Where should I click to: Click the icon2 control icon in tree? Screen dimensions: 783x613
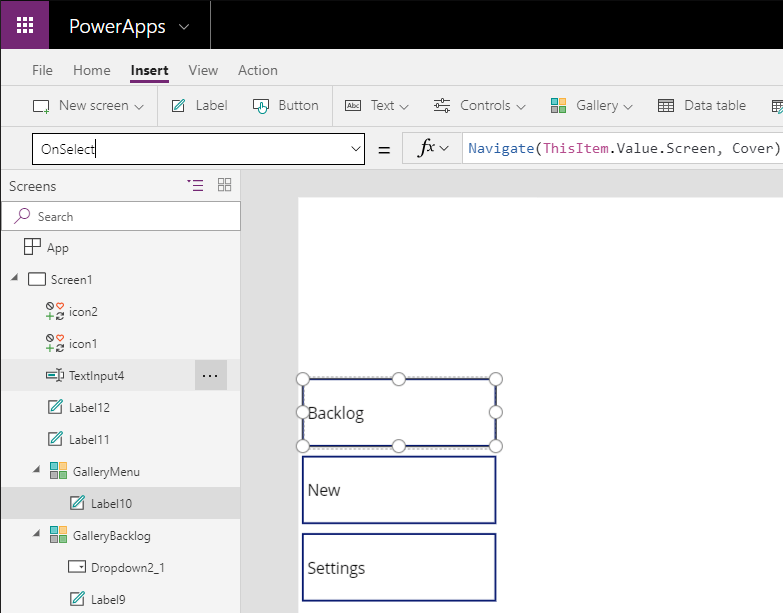(x=55, y=311)
